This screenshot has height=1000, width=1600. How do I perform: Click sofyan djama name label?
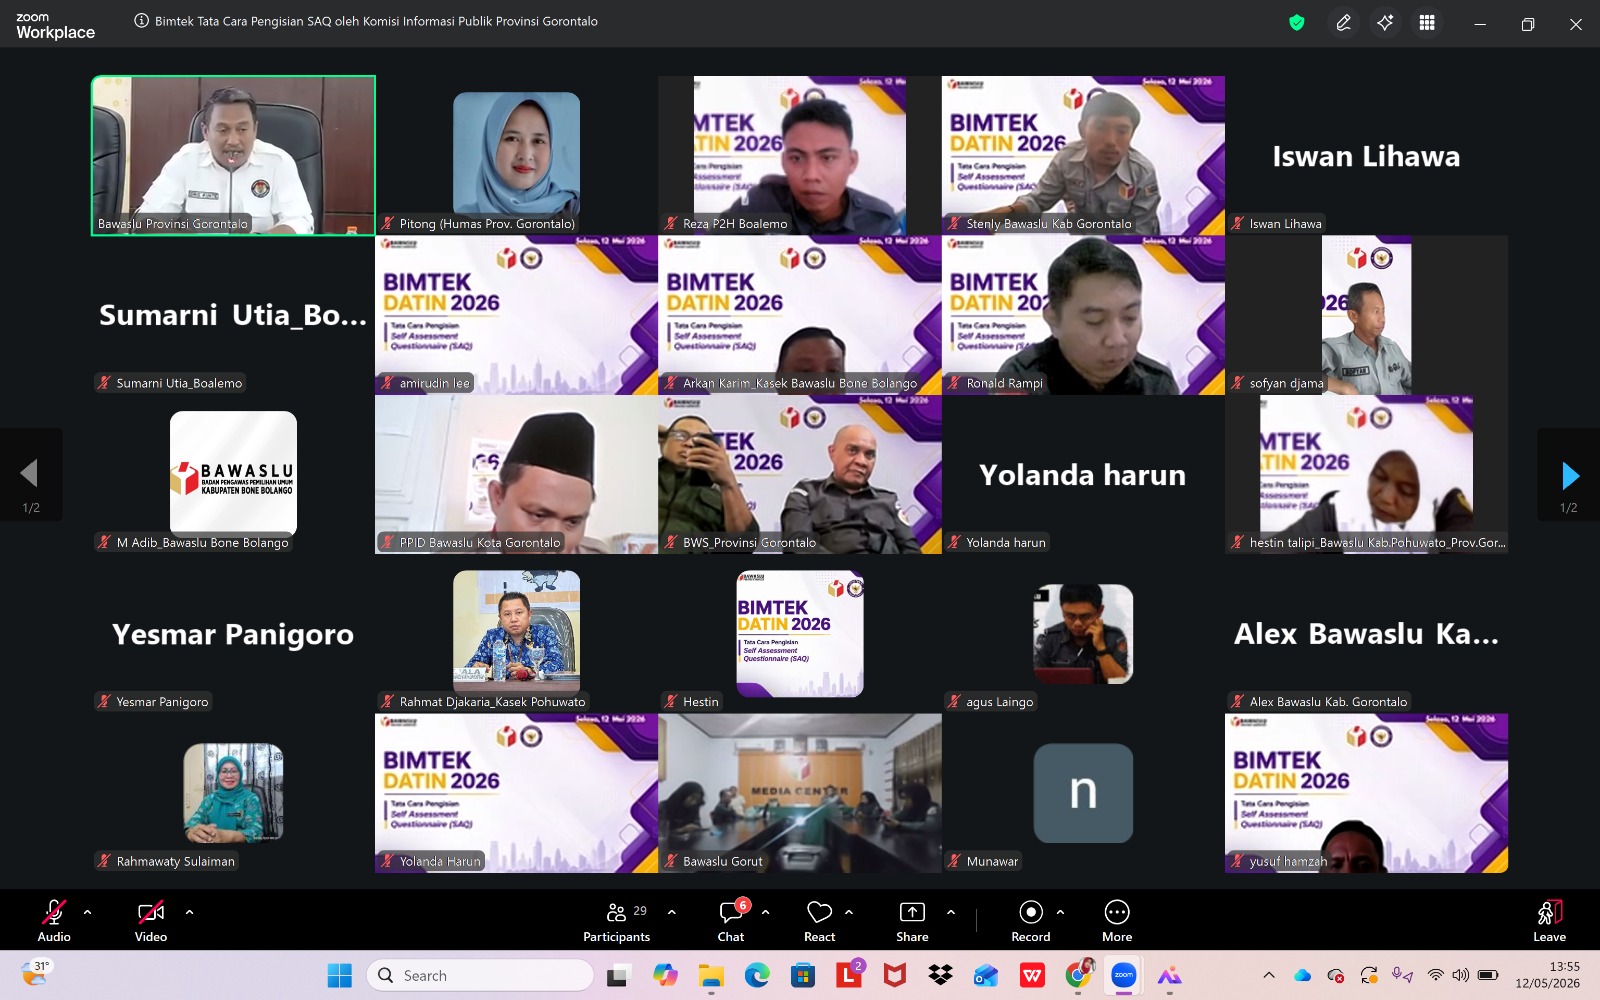[x=1286, y=383]
